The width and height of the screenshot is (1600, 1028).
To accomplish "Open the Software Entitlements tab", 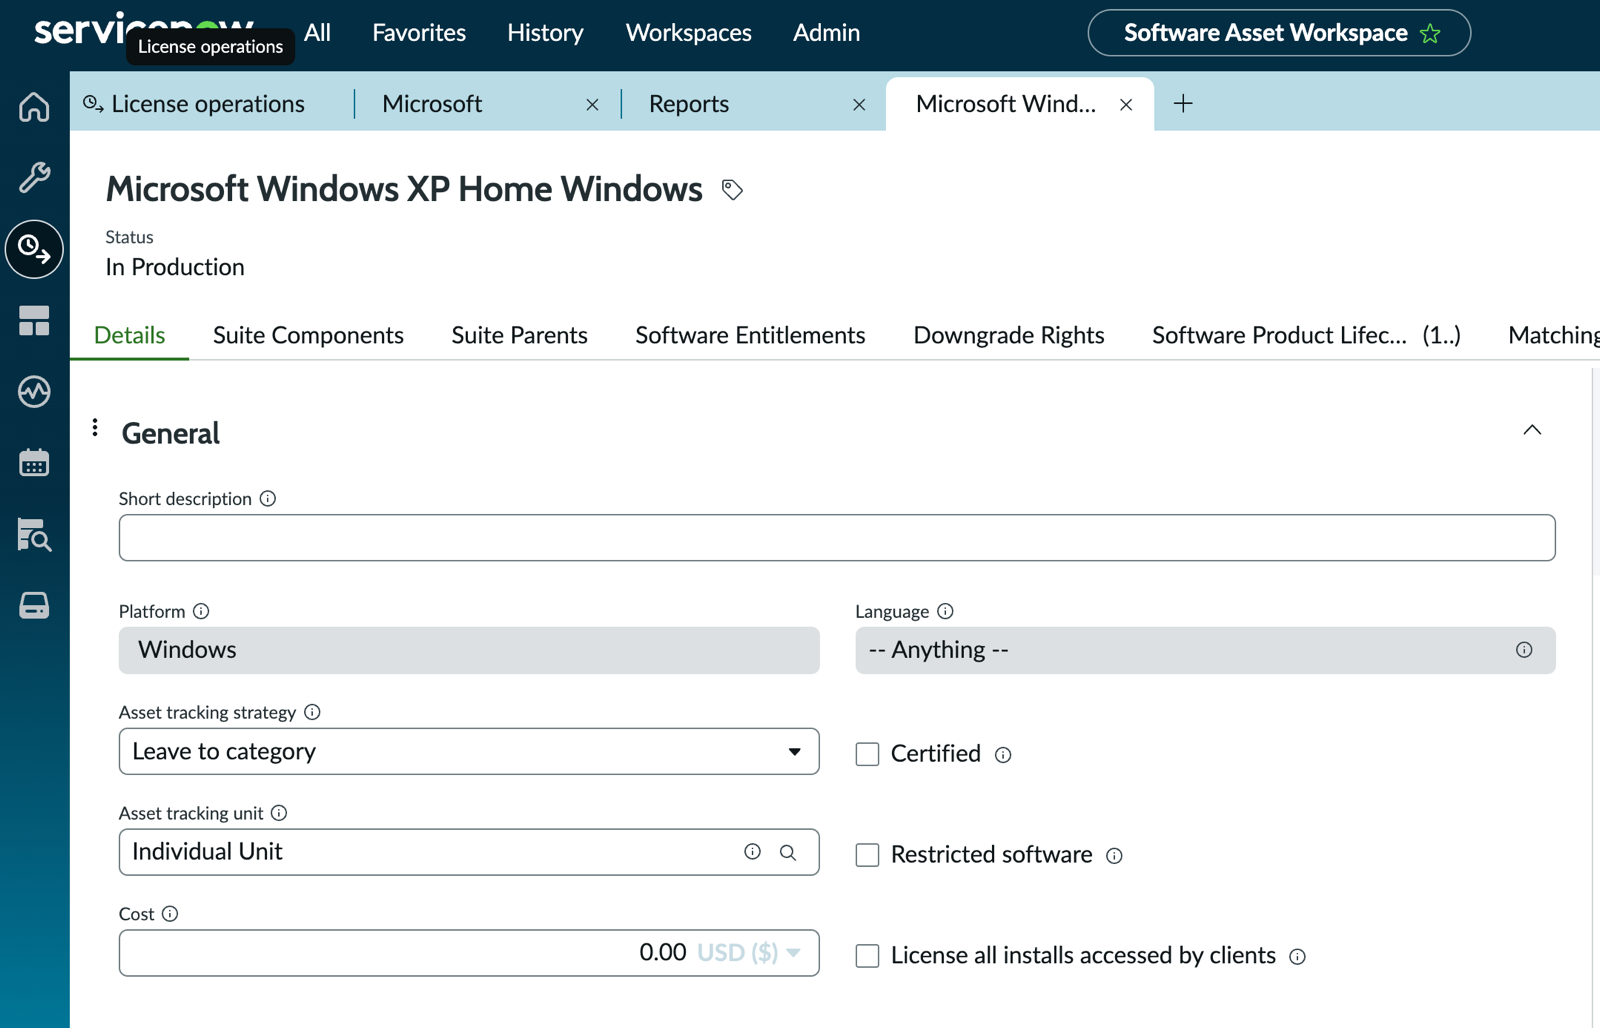I will tap(750, 335).
